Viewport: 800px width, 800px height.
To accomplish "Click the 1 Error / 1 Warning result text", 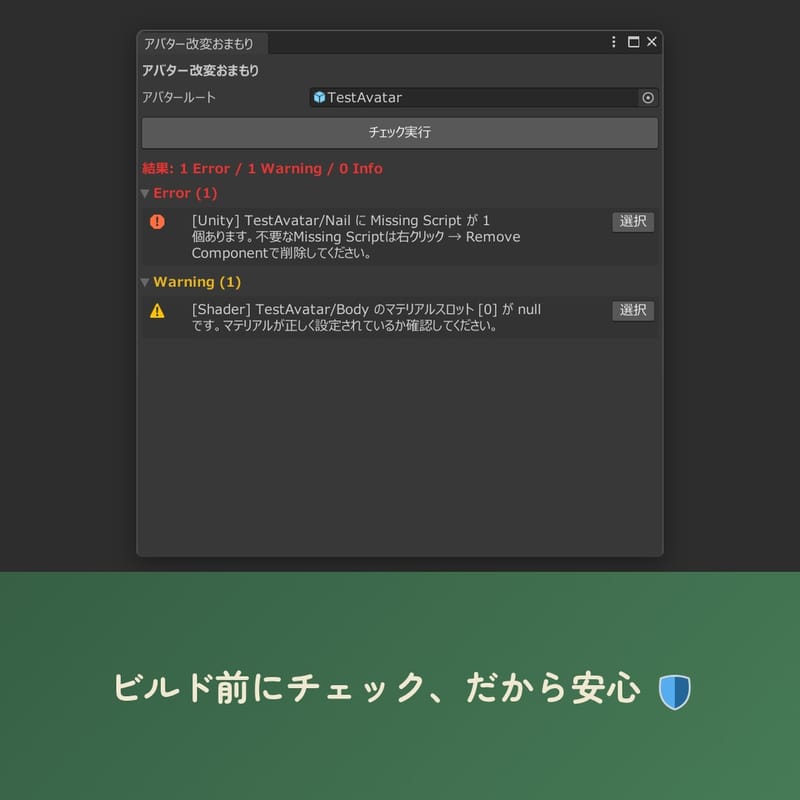I will [262, 168].
